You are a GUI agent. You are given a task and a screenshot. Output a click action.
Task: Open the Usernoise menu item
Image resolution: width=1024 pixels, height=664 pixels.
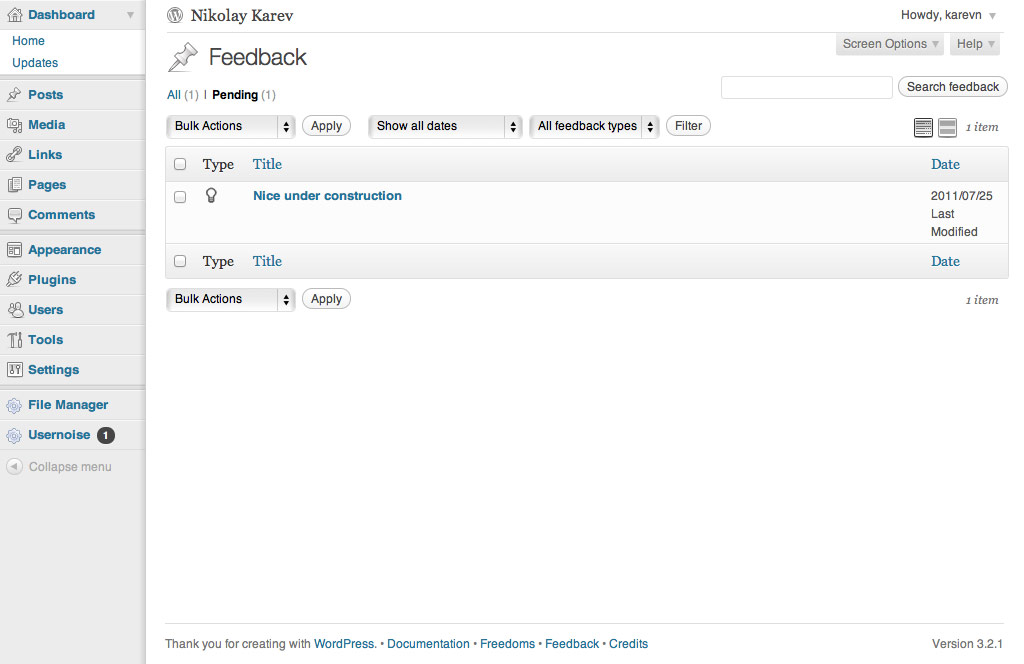[x=59, y=435]
